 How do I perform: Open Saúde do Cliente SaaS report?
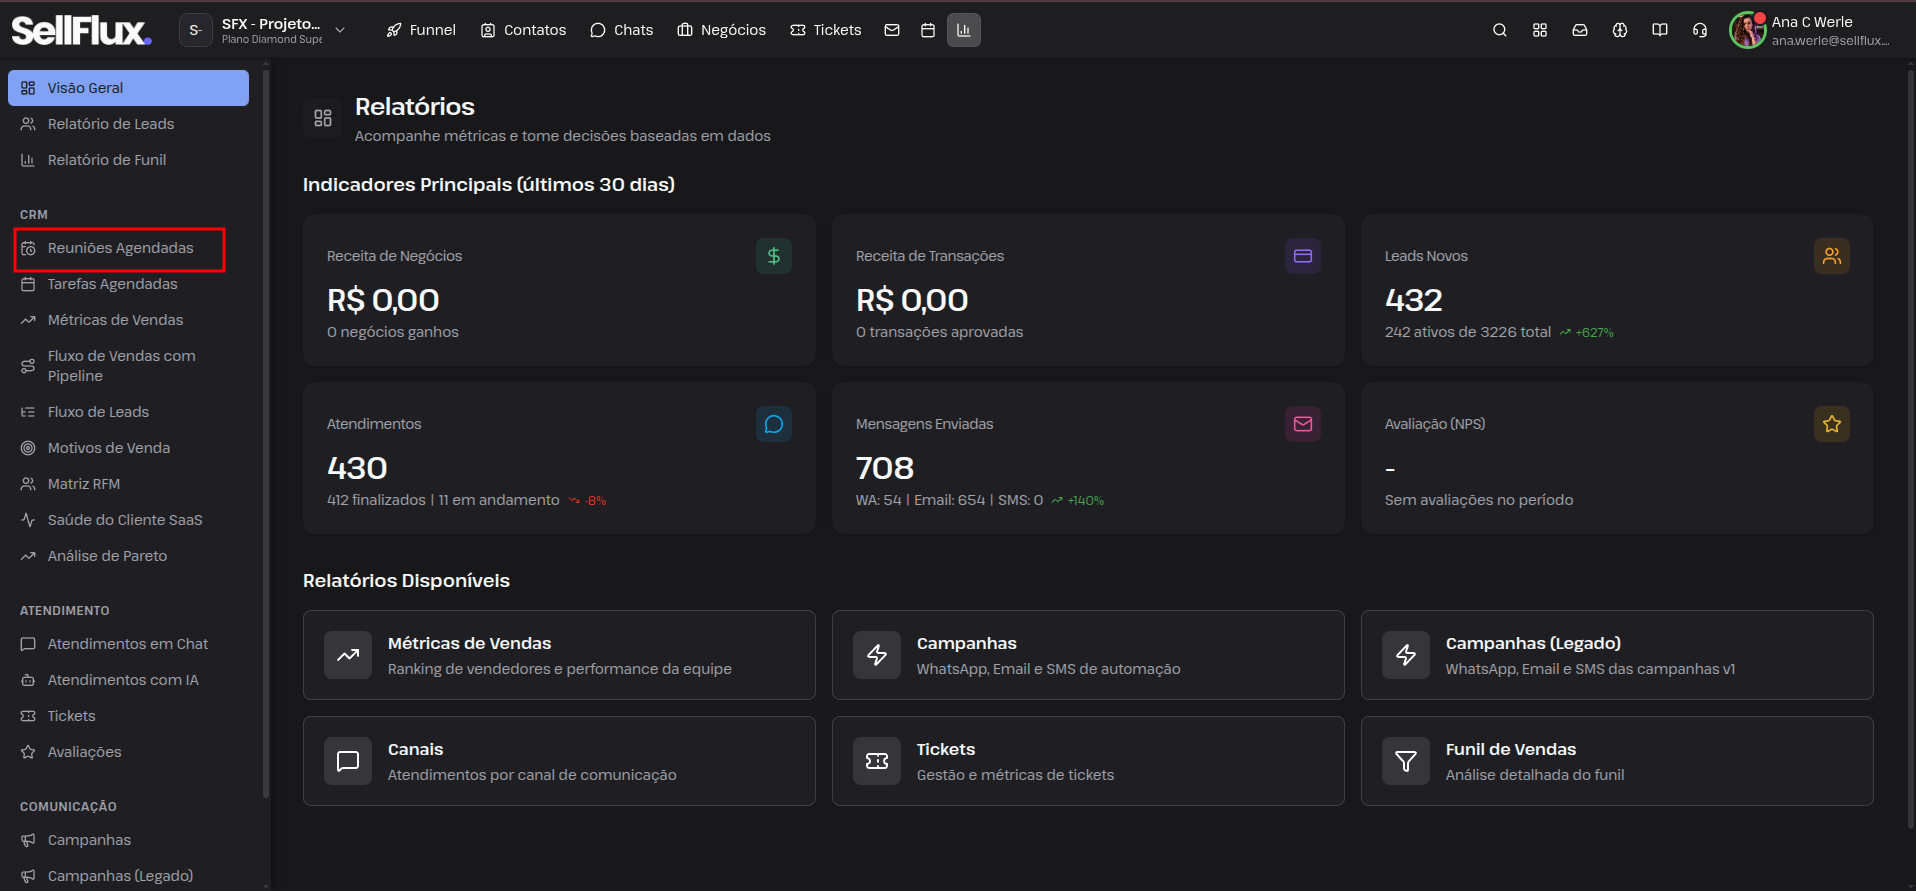pyautogui.click(x=128, y=520)
